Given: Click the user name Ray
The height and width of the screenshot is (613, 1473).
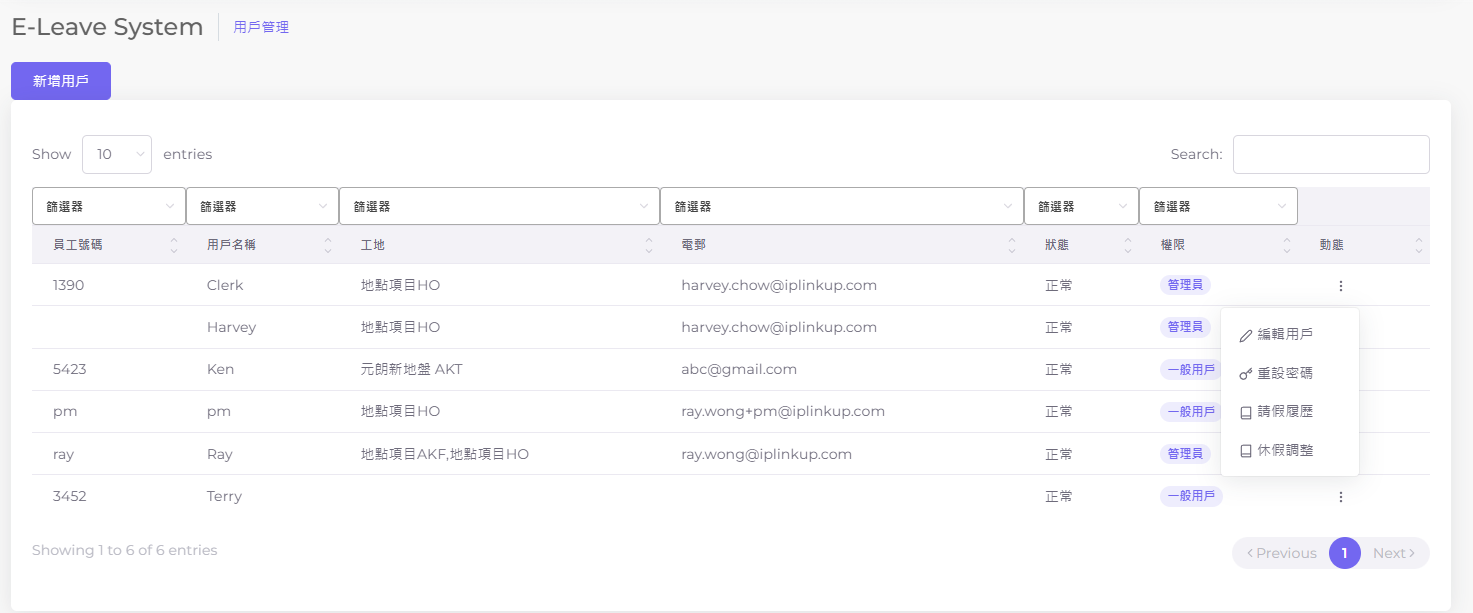Looking at the screenshot, I should click(220, 454).
